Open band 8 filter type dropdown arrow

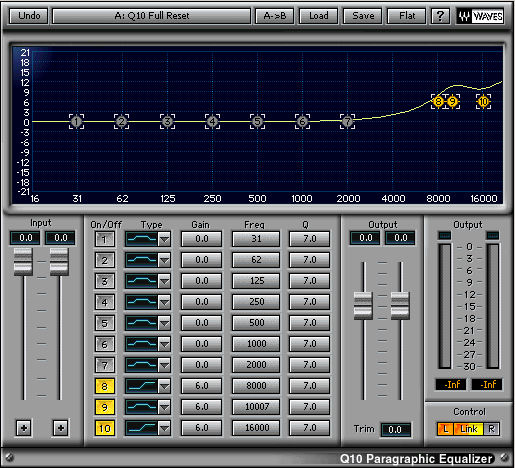coord(164,386)
